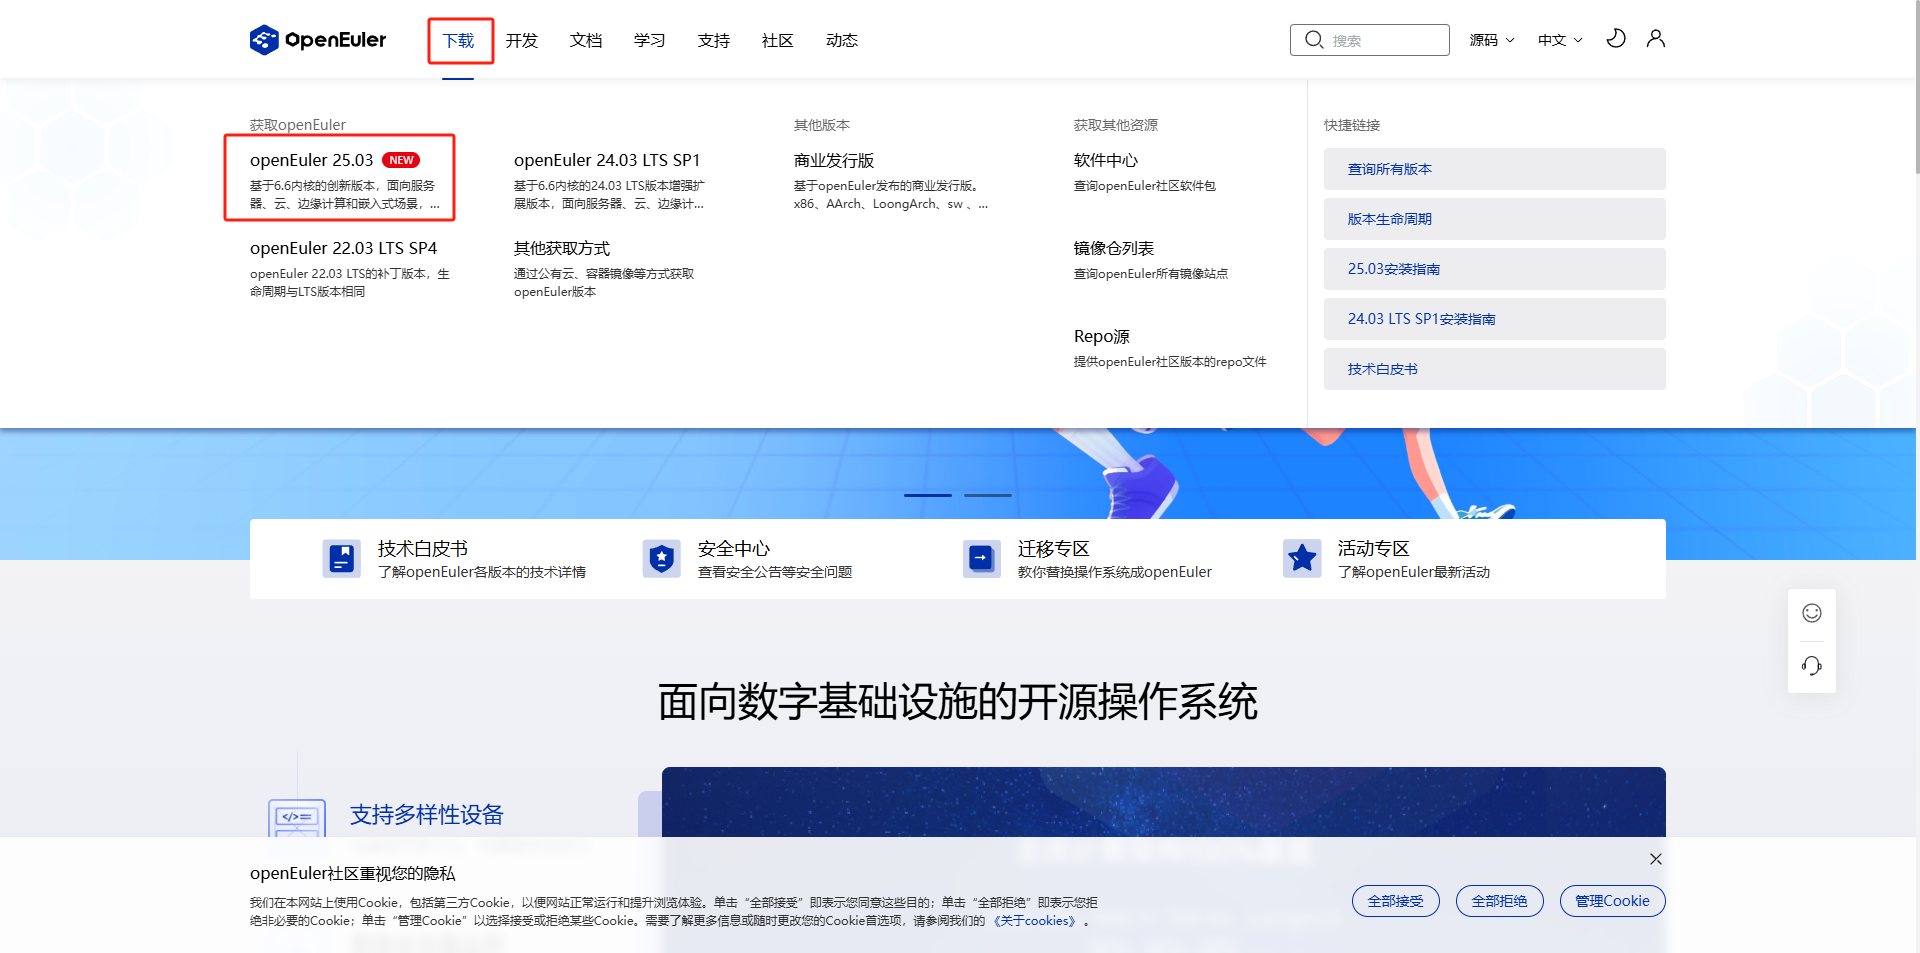Screen dimensions: 1920x953
Task: Open Repo源 link
Action: point(1102,336)
